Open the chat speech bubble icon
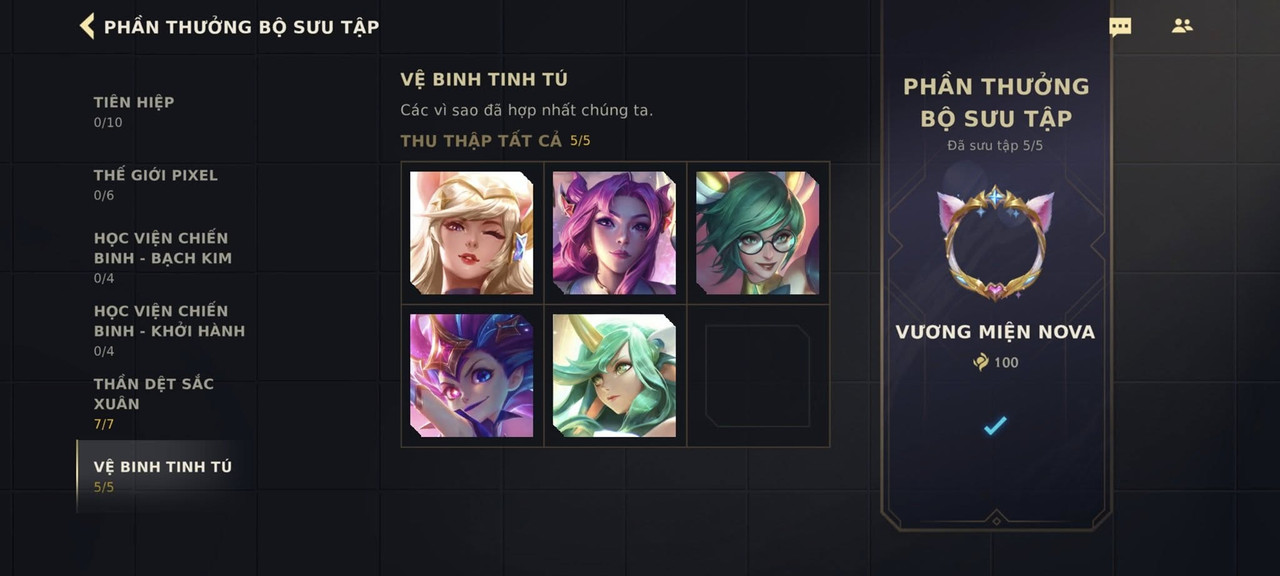This screenshot has width=1280, height=576. coord(1120,27)
